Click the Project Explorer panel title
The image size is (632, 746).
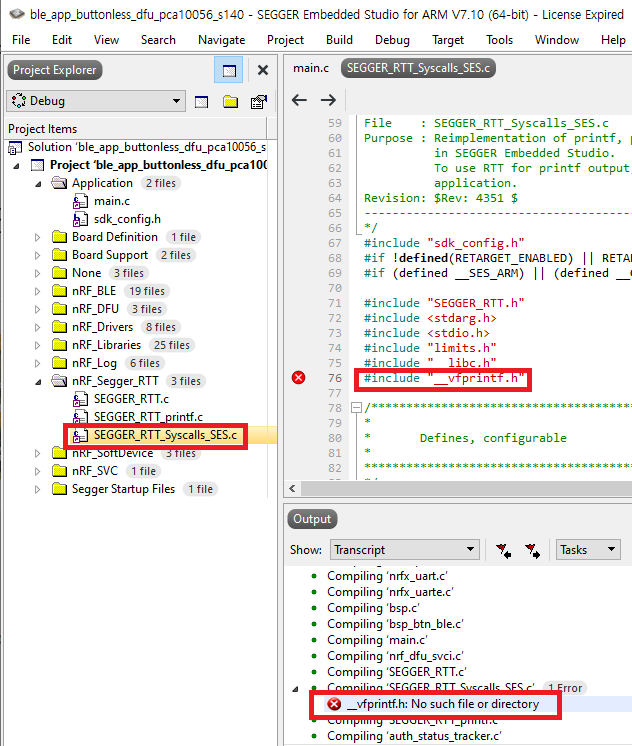tap(55, 70)
